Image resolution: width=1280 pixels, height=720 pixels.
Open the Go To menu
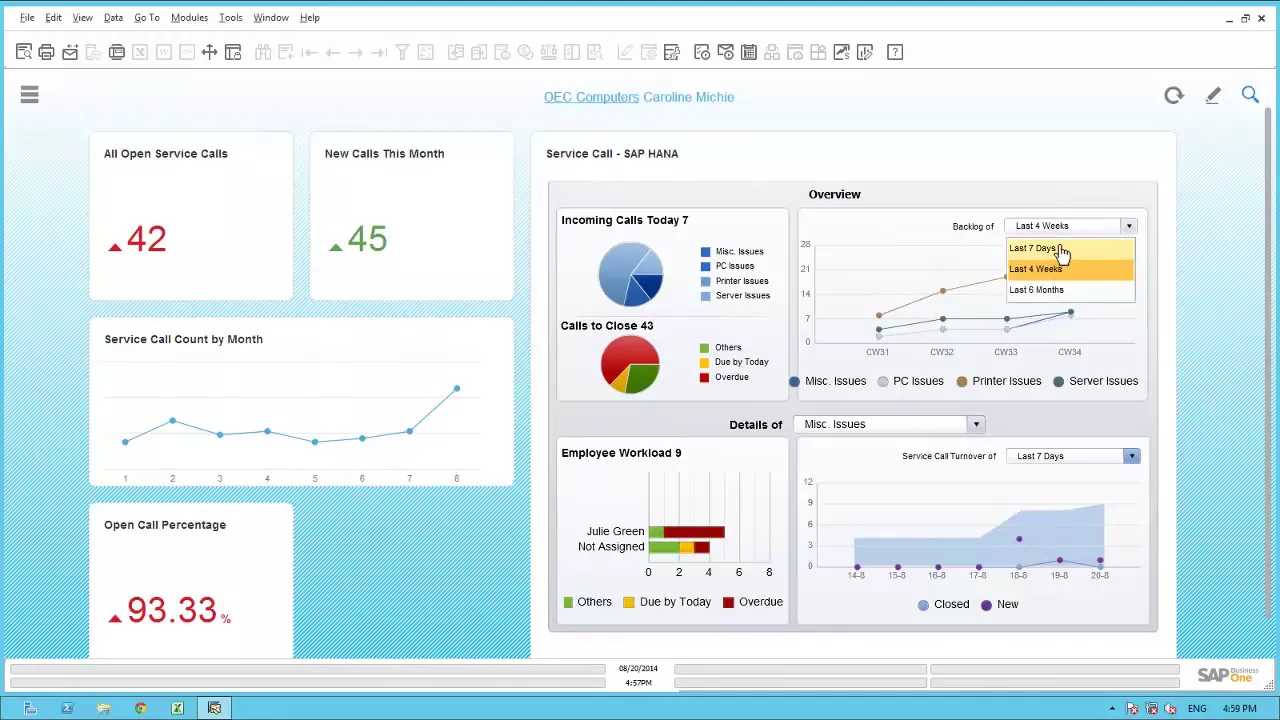pyautogui.click(x=147, y=18)
